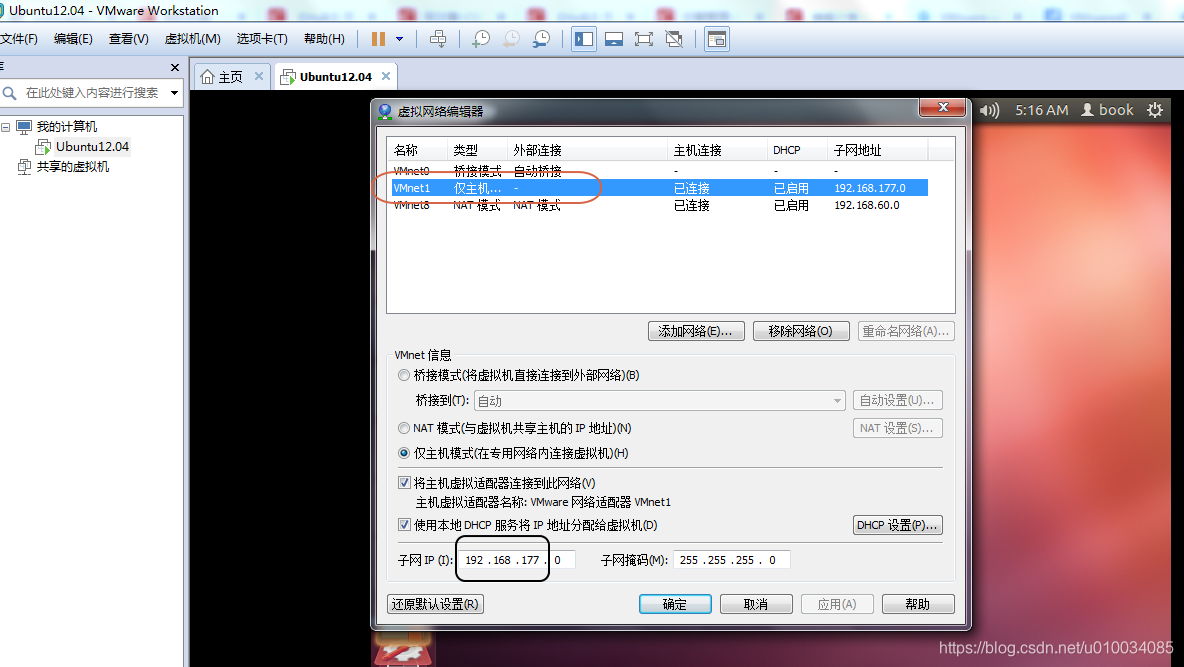Select the VMnet1 row in network list
The image size is (1184, 667).
659,188
